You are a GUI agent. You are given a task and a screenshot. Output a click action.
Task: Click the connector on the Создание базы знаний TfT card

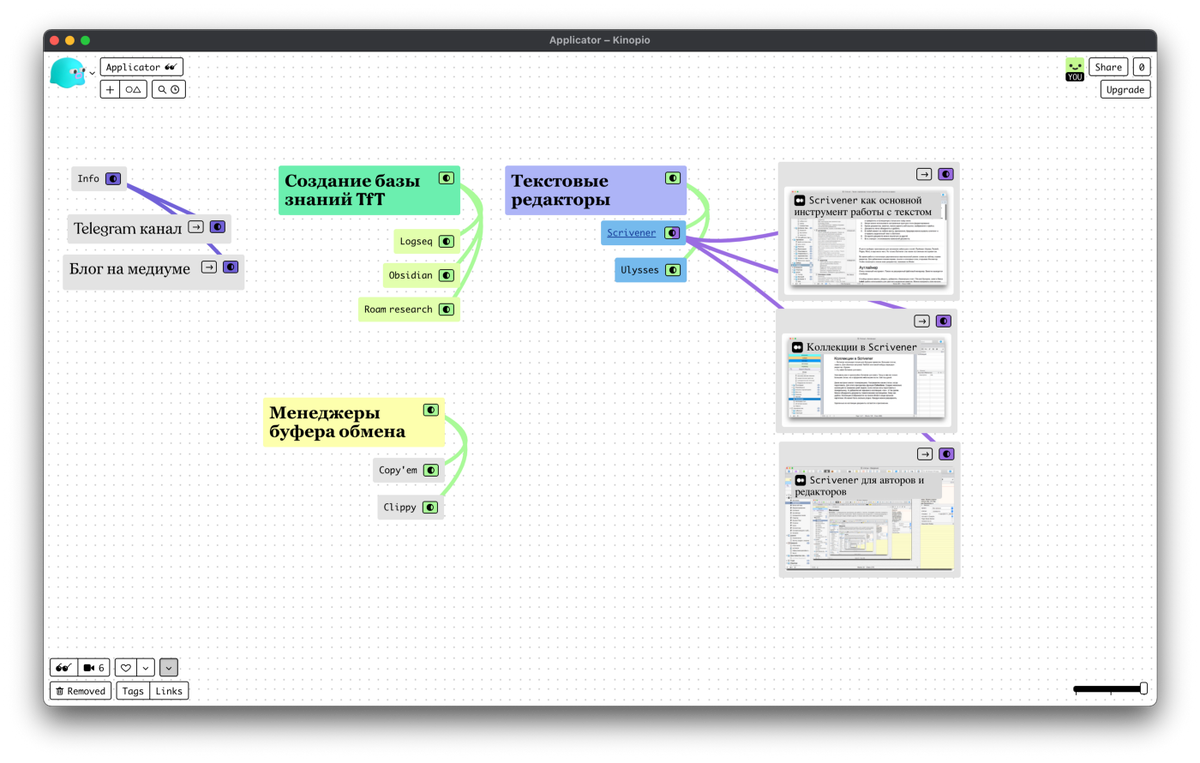446,178
